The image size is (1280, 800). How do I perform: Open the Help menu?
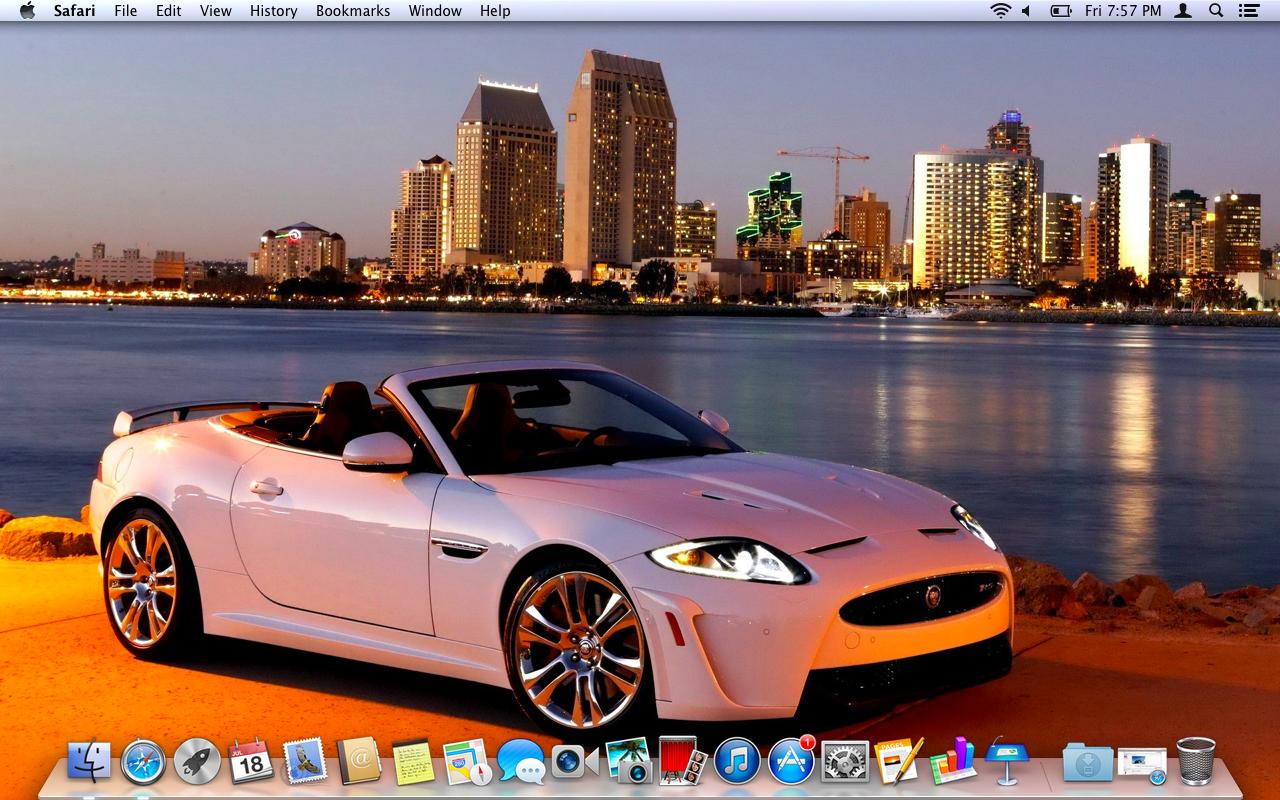tap(495, 11)
